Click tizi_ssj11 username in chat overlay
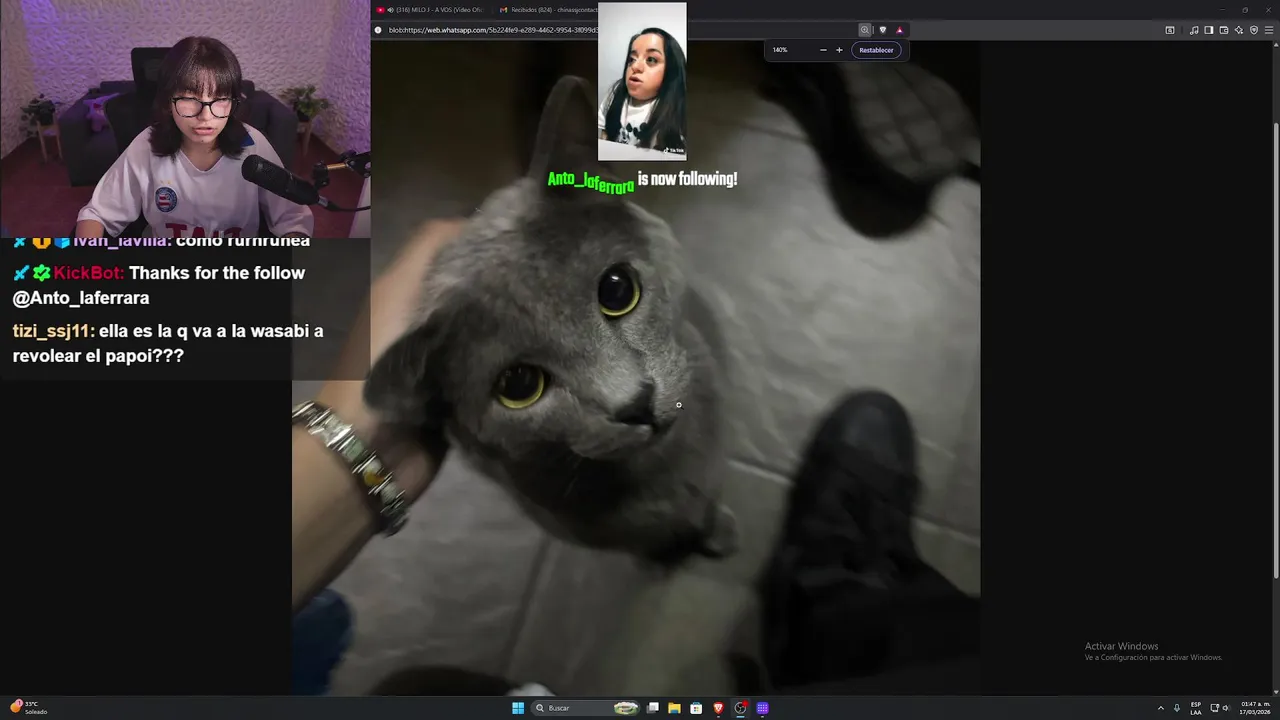Viewport: 1280px width, 720px height. pyautogui.click(x=53, y=331)
